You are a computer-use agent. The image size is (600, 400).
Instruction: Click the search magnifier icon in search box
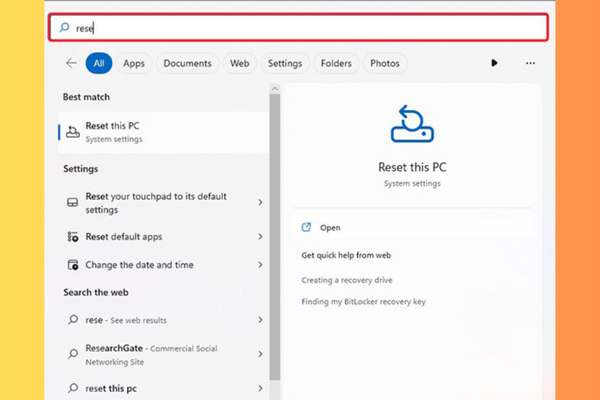click(64, 28)
